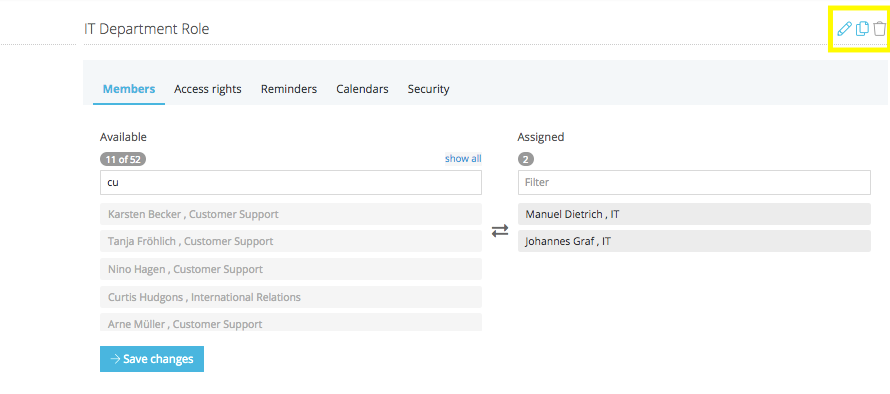890x394 pixels.
Task: Select Tanja Fröhlich, Customer Support
Action: point(291,241)
